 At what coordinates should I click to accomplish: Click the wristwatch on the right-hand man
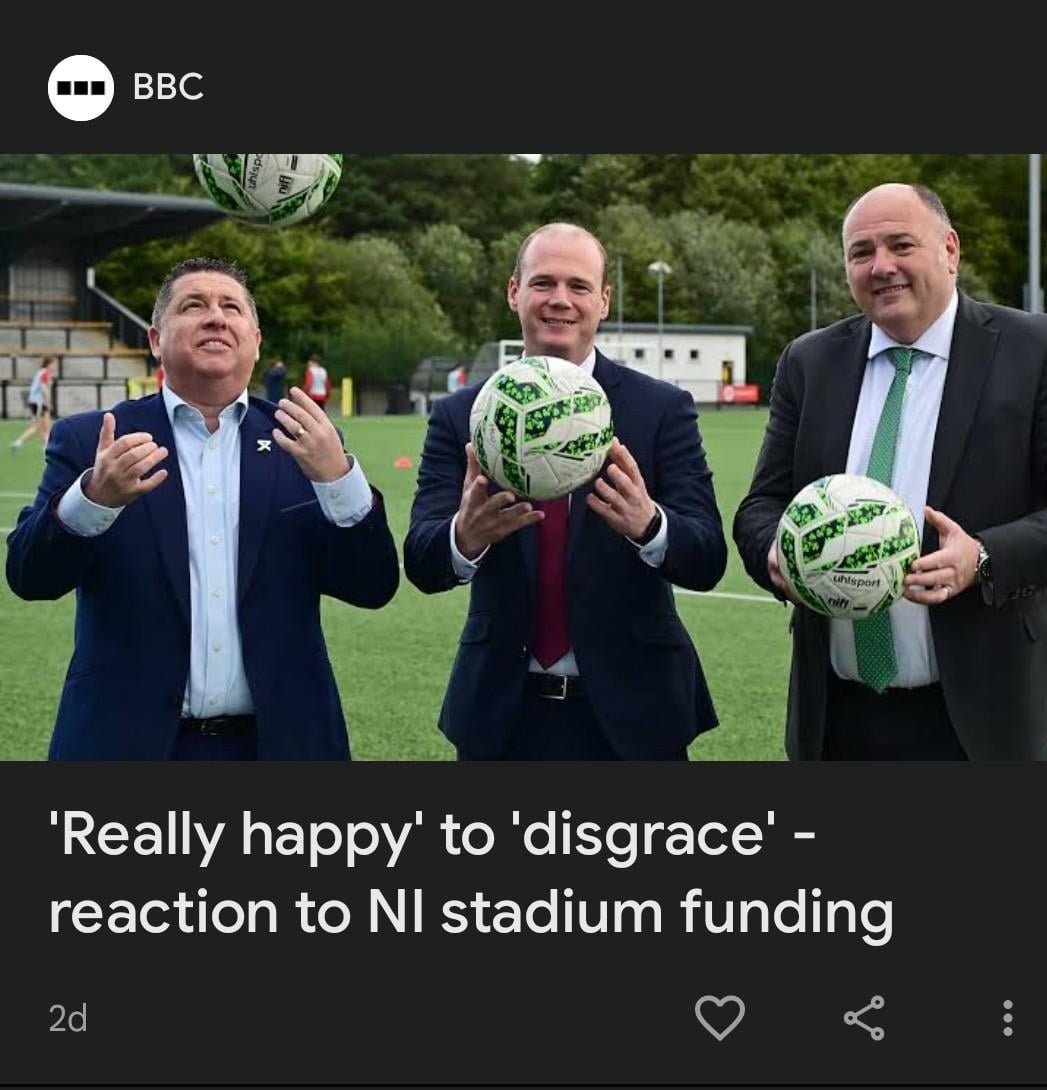point(983,564)
